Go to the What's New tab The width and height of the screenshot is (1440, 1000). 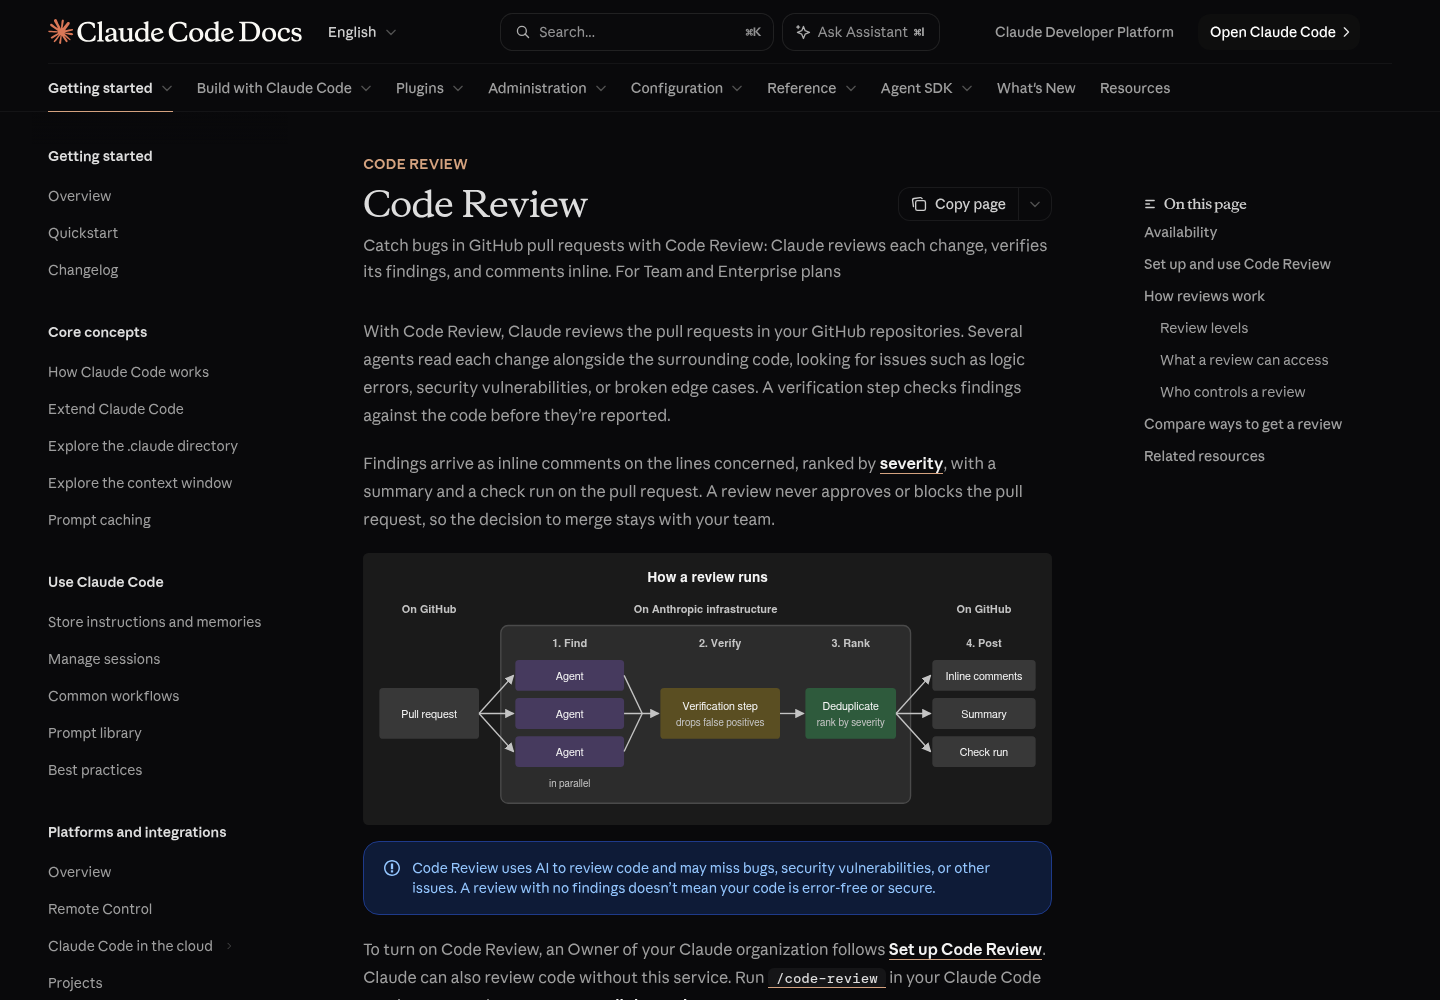(x=1036, y=88)
